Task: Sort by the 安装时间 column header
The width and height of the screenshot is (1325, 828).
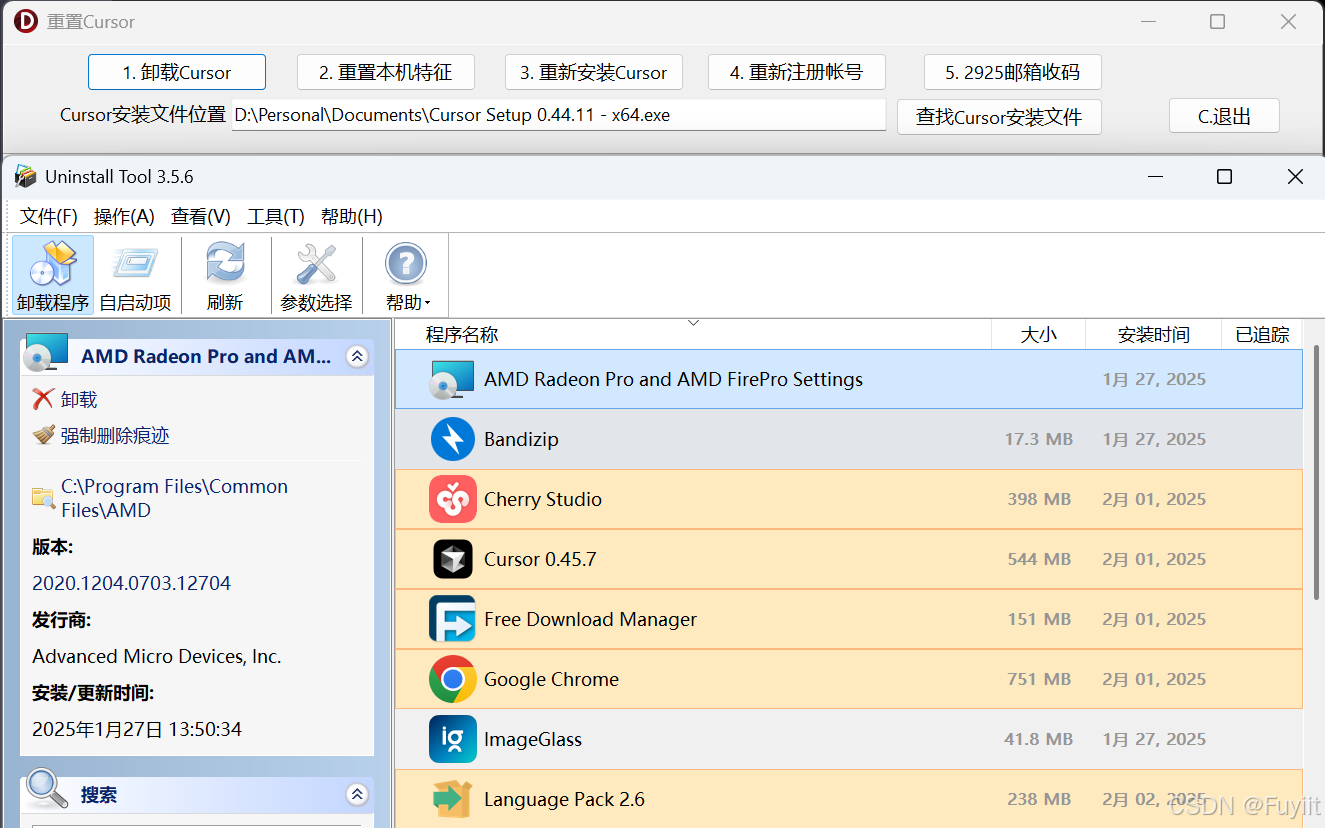Action: pos(1154,335)
